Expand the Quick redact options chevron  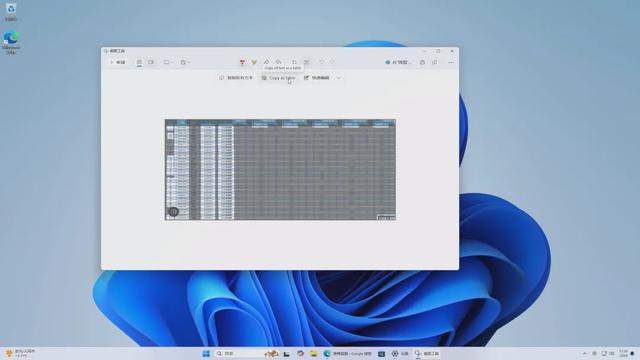point(339,78)
